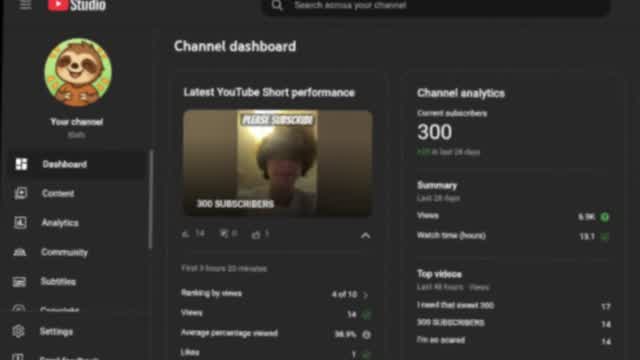
Task: Click the Content icon in sidebar
Action: 20,193
